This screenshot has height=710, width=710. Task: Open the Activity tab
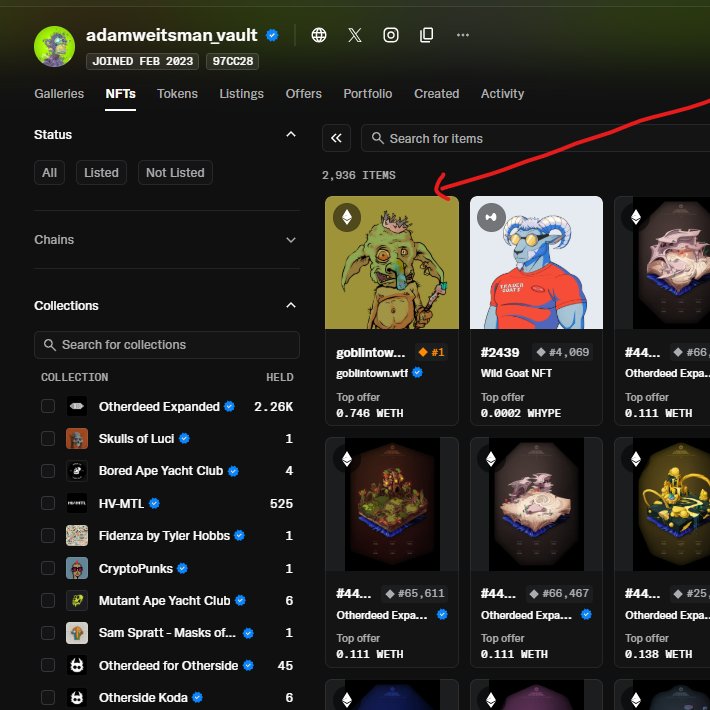[502, 94]
